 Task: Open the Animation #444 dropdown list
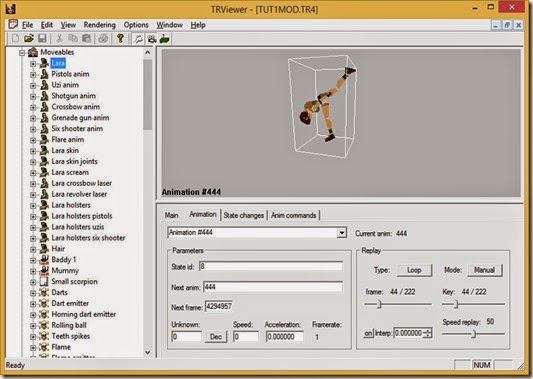(x=342, y=233)
